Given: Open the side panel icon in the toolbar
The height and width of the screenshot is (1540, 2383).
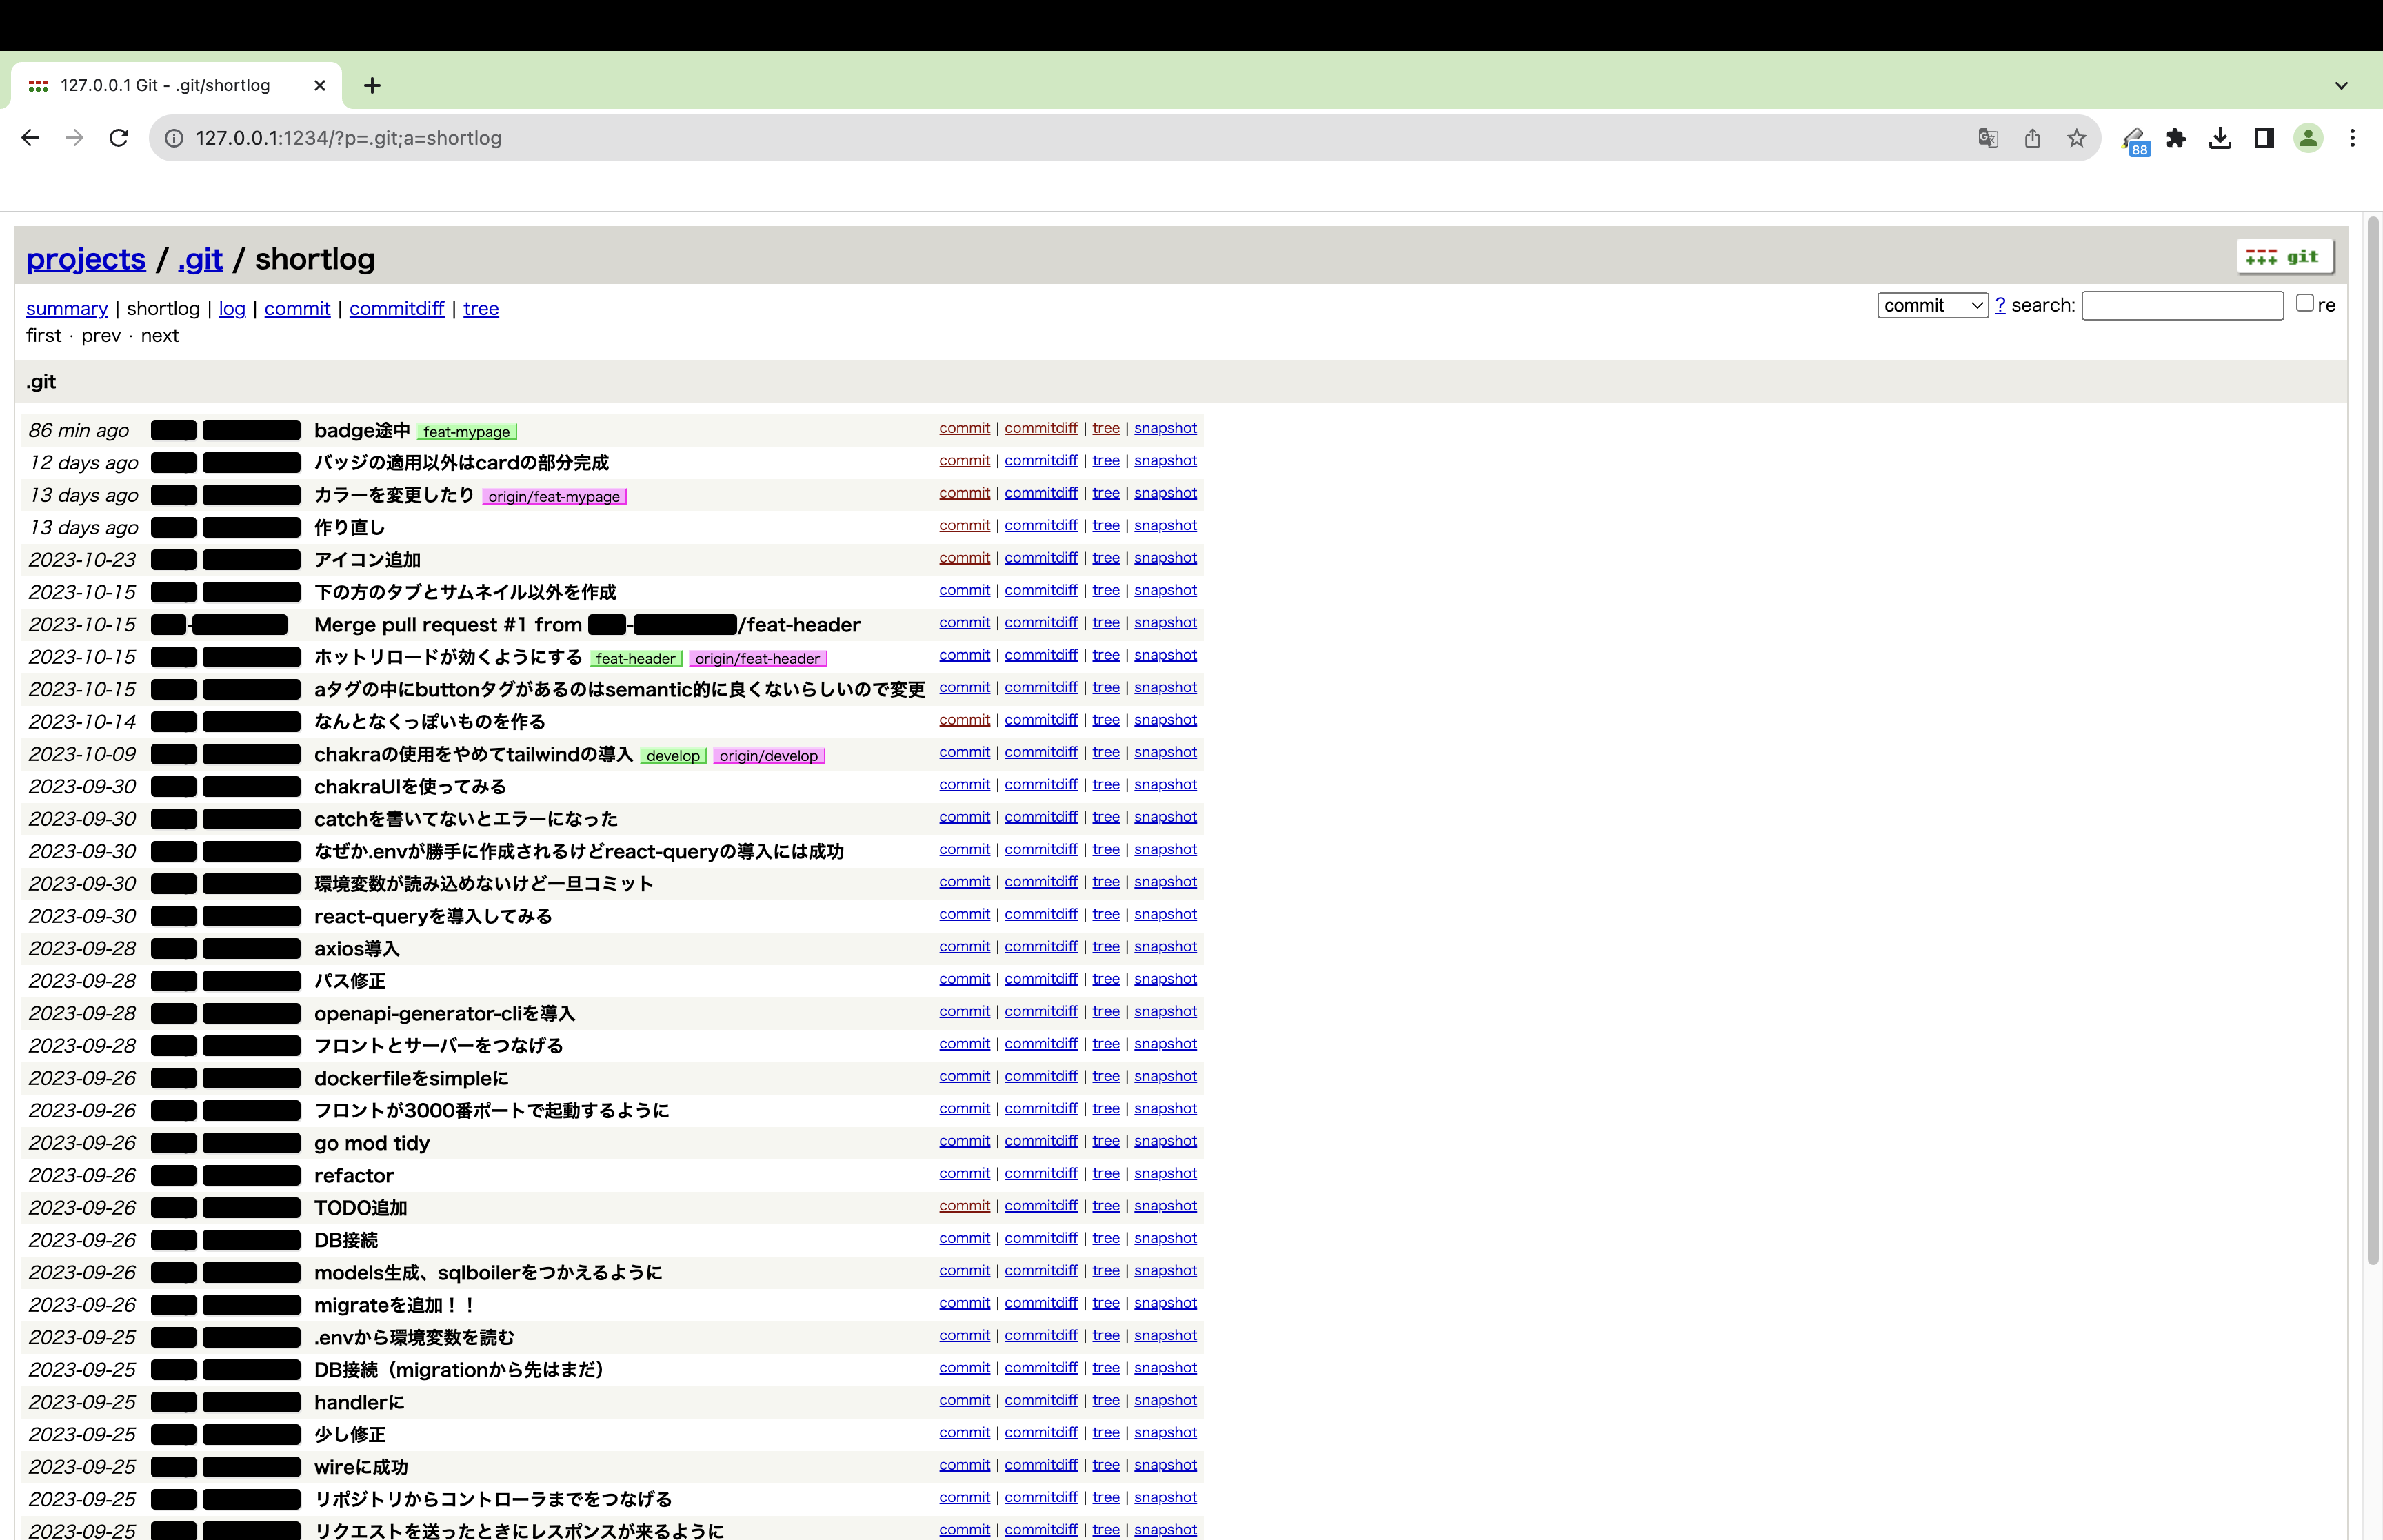Looking at the screenshot, I should pyautogui.click(x=2263, y=138).
